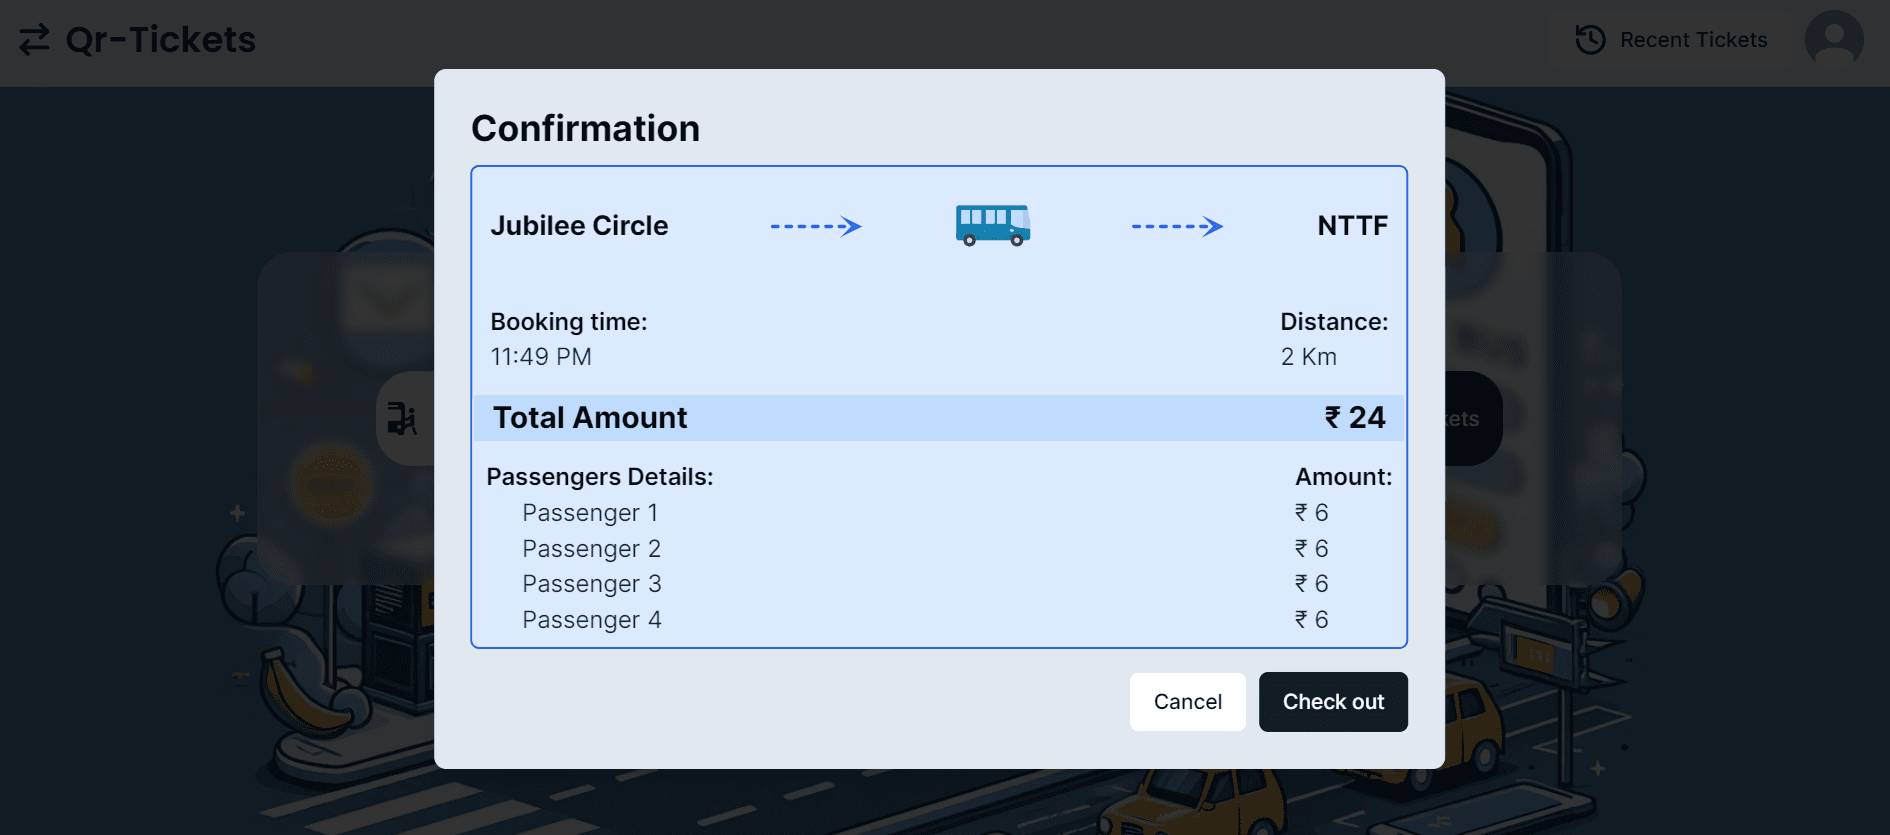The width and height of the screenshot is (1890, 835).
Task: Click the Recent Tickets history icon
Action: [1590, 40]
